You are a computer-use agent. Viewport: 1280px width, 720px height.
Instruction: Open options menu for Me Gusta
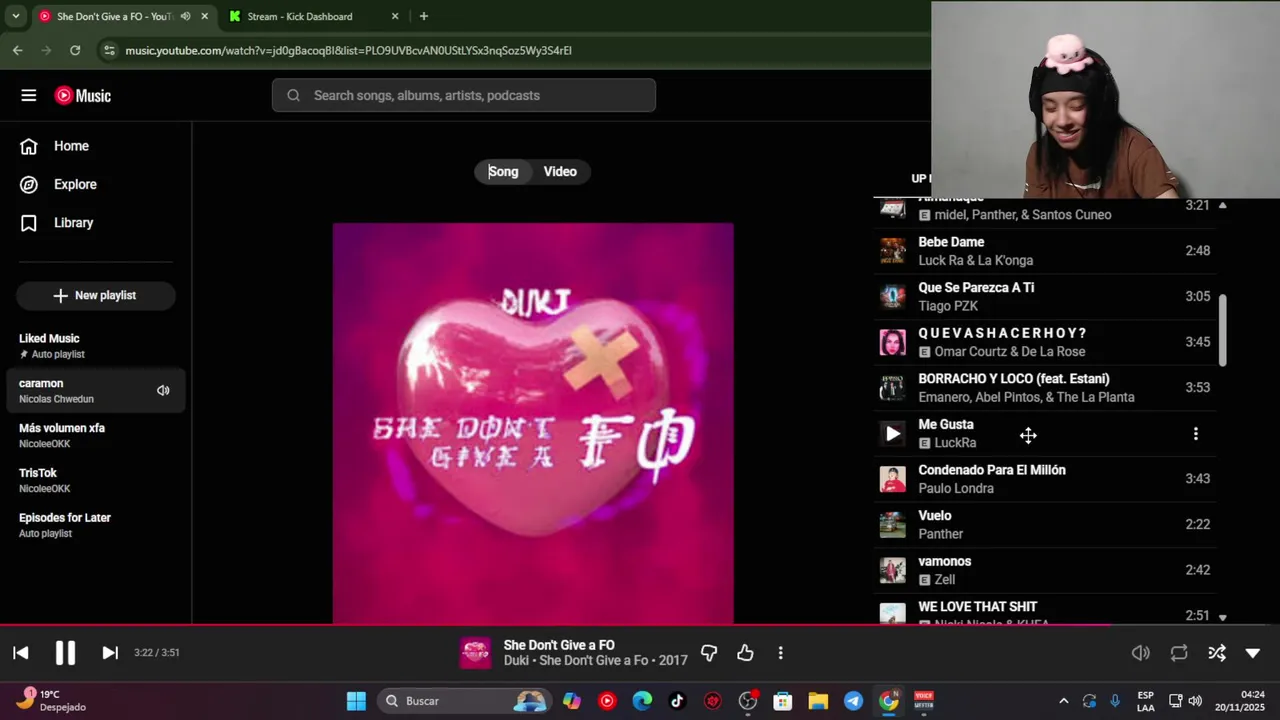tap(1196, 434)
